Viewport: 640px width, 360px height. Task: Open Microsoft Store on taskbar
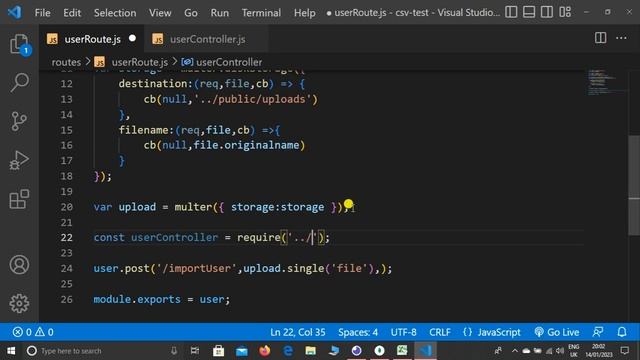[x=219, y=351]
